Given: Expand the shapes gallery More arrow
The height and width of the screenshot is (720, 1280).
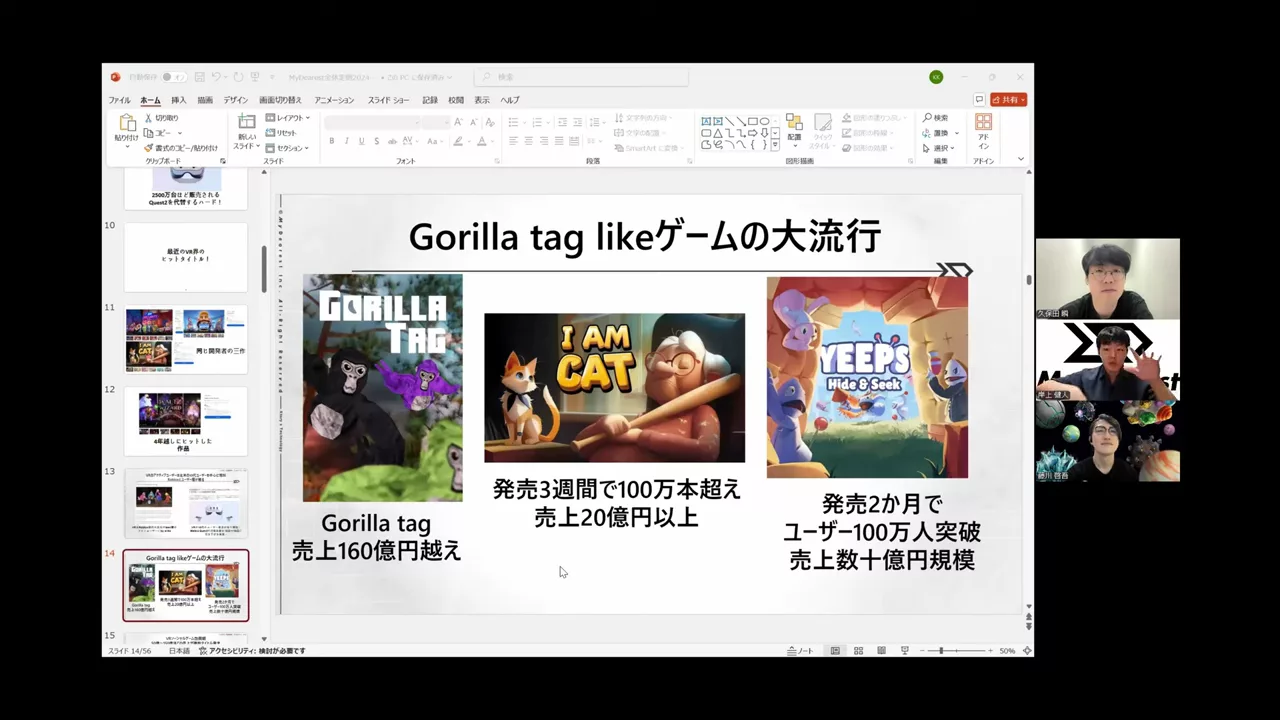Looking at the screenshot, I should (775, 145).
